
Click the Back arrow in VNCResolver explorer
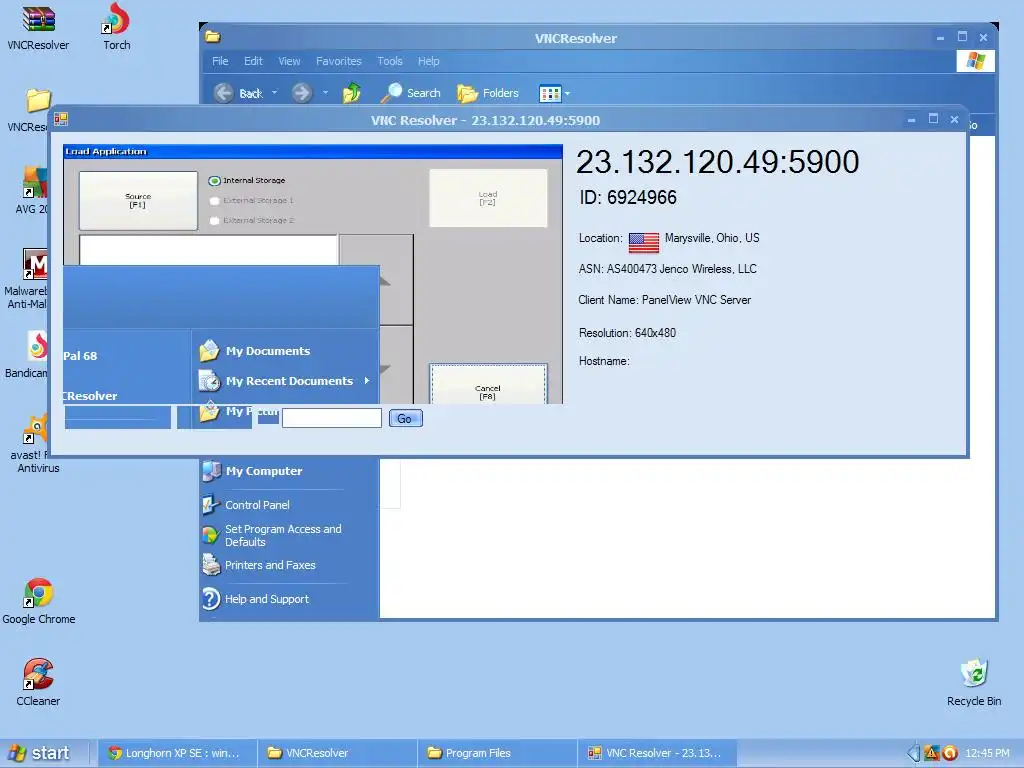coord(224,93)
